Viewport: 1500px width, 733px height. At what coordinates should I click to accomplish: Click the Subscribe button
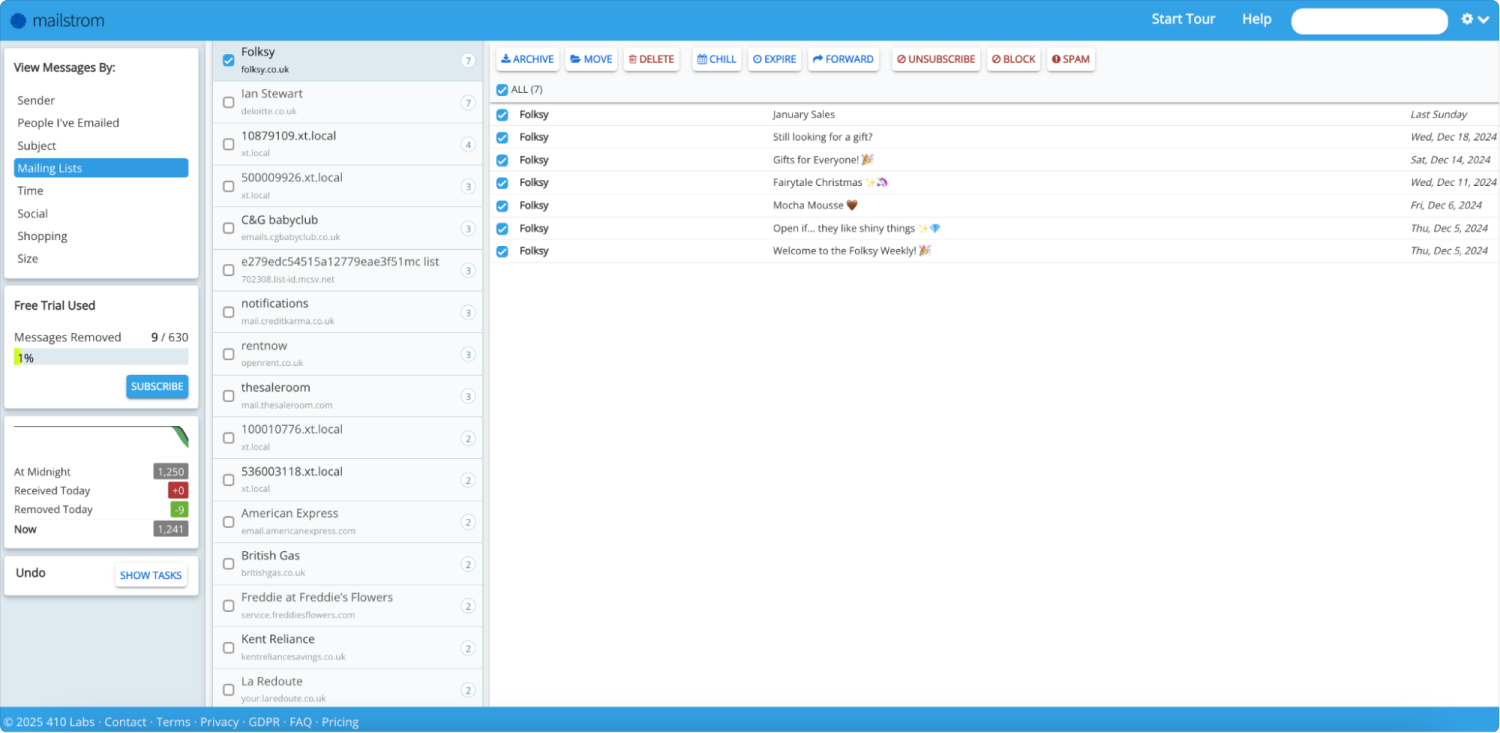pyautogui.click(x=157, y=386)
